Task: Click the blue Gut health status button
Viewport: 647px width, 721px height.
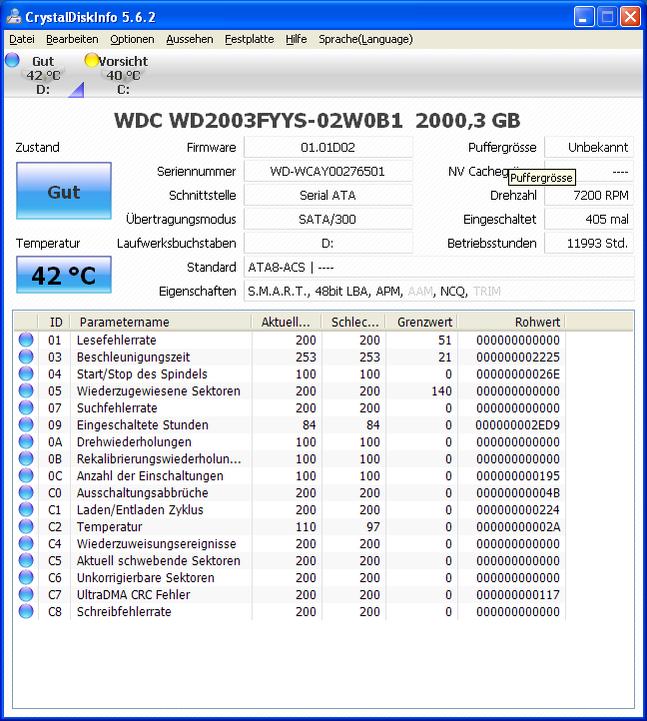Action: coord(63,191)
